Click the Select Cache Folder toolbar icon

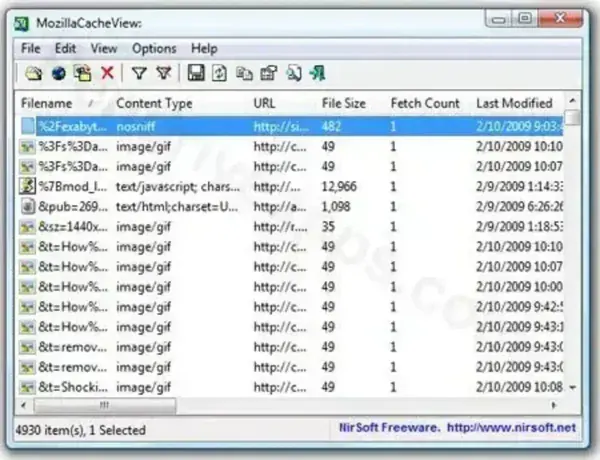[x=34, y=73]
